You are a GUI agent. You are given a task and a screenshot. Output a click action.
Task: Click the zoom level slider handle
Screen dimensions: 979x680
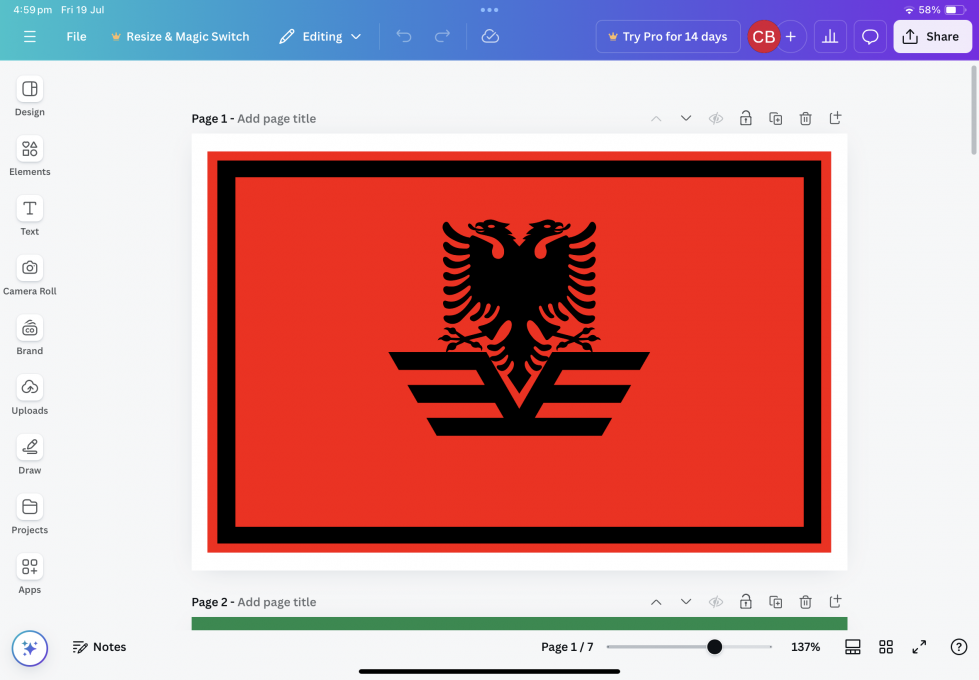point(714,647)
